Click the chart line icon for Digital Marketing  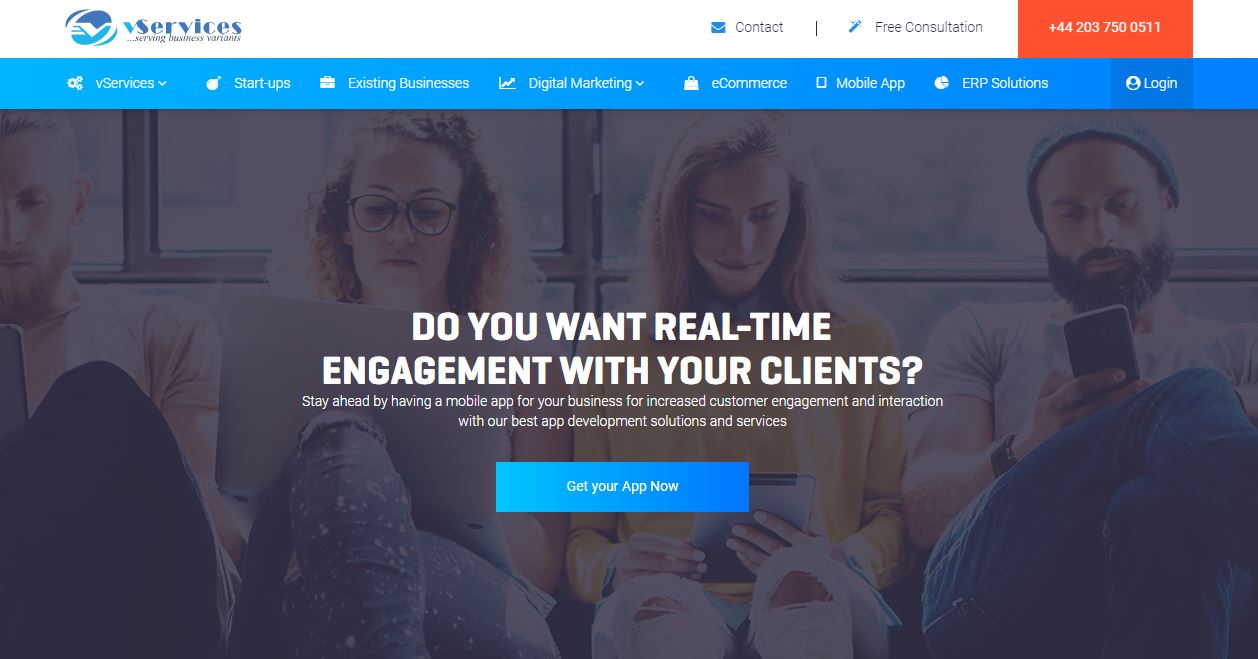coord(507,83)
